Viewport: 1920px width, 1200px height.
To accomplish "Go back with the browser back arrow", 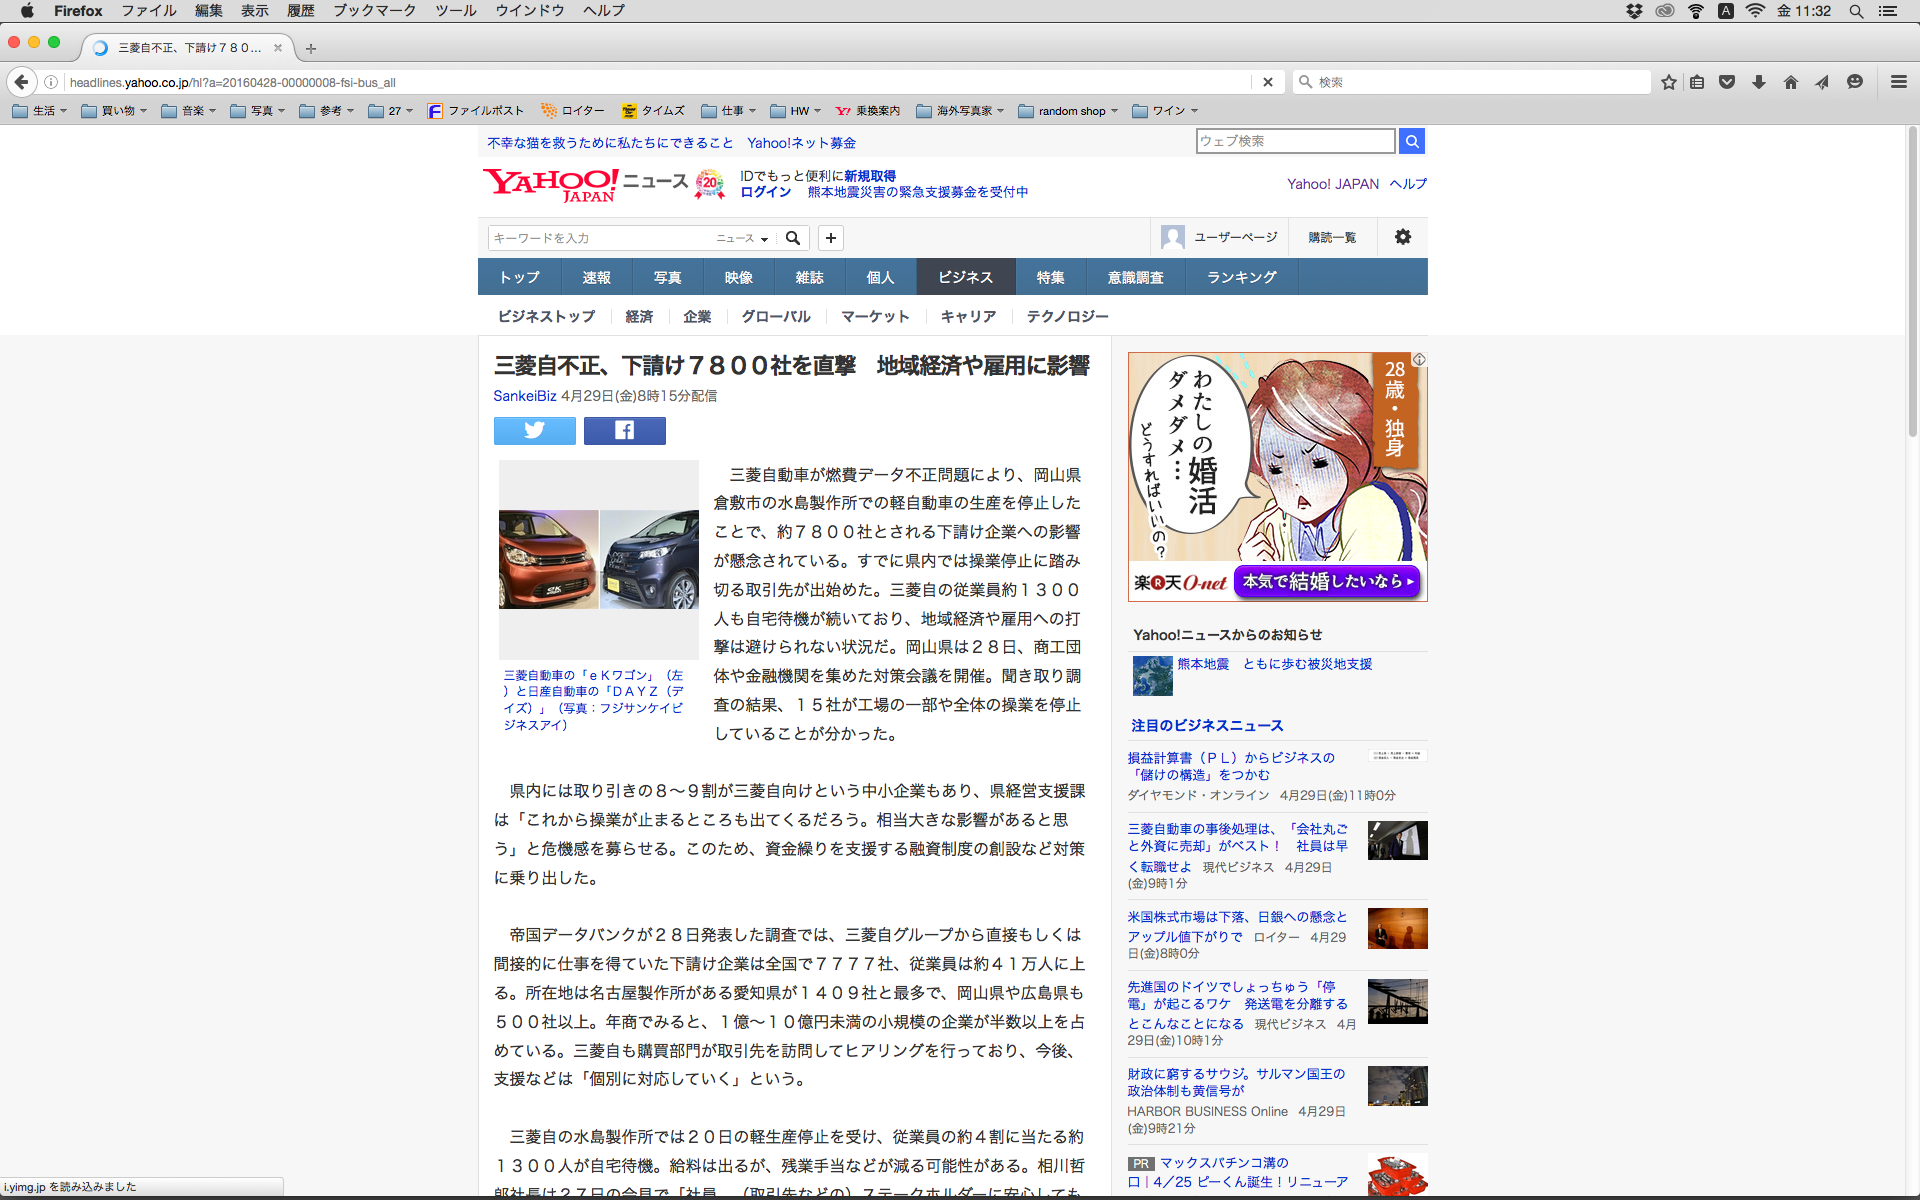I will tap(21, 82).
